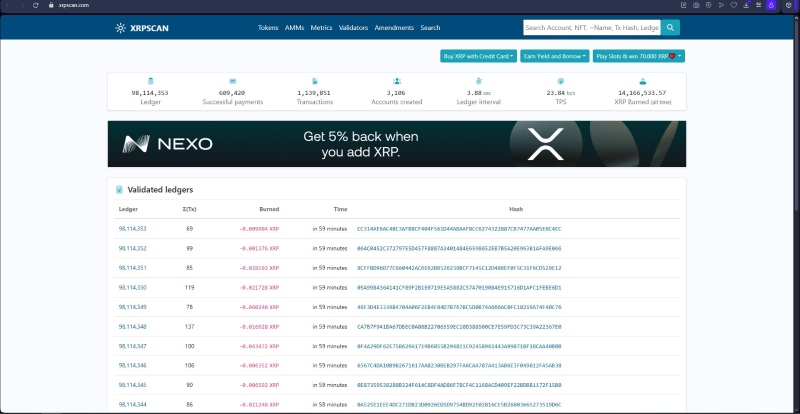This screenshot has height=414, width=800.
Task: Click transaction count 137 in ledger table
Action: pyautogui.click(x=189, y=326)
